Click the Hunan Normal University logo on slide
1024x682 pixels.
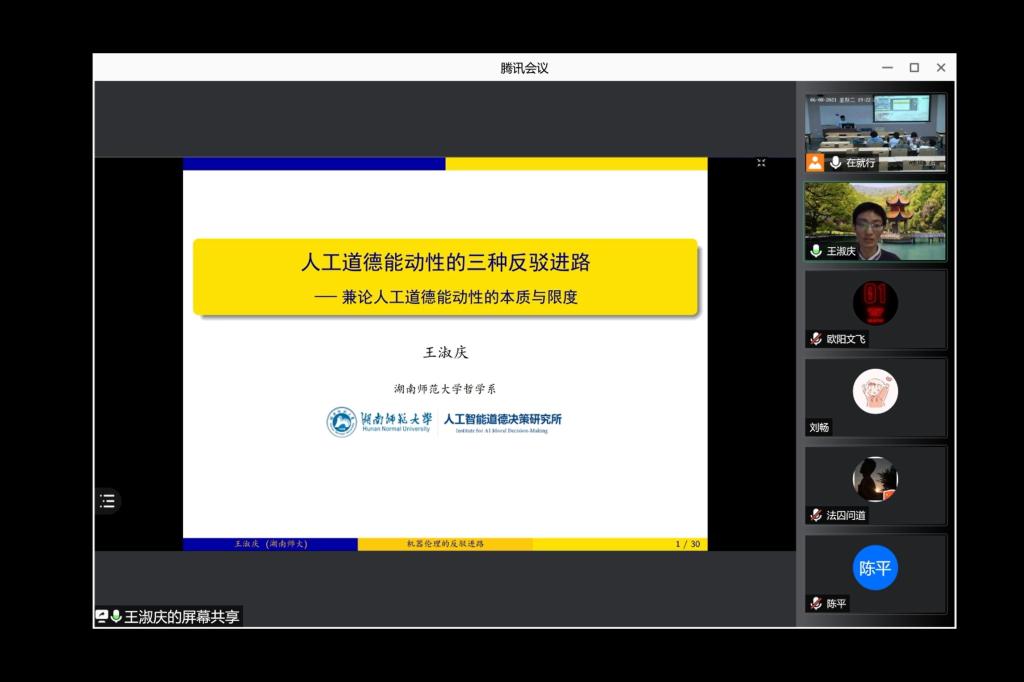point(380,422)
